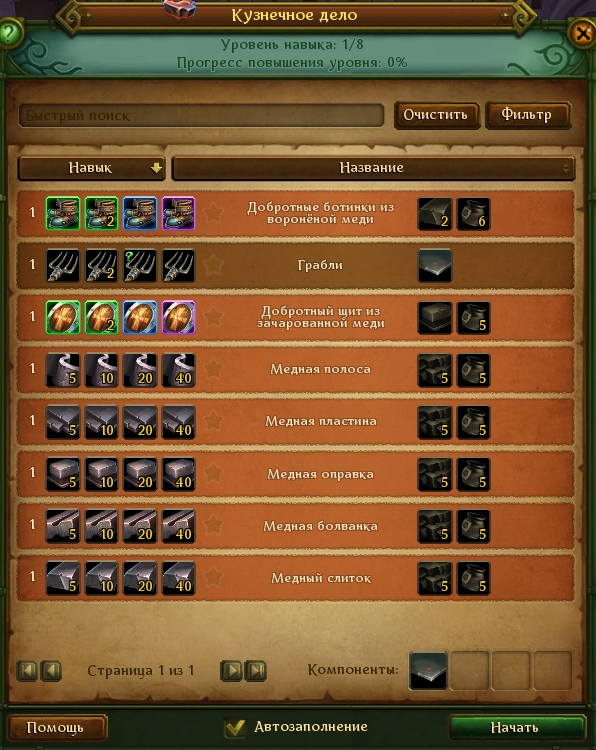The image size is (596, 750).
Task: Sort recipes by the Навык column
Action: (91, 168)
